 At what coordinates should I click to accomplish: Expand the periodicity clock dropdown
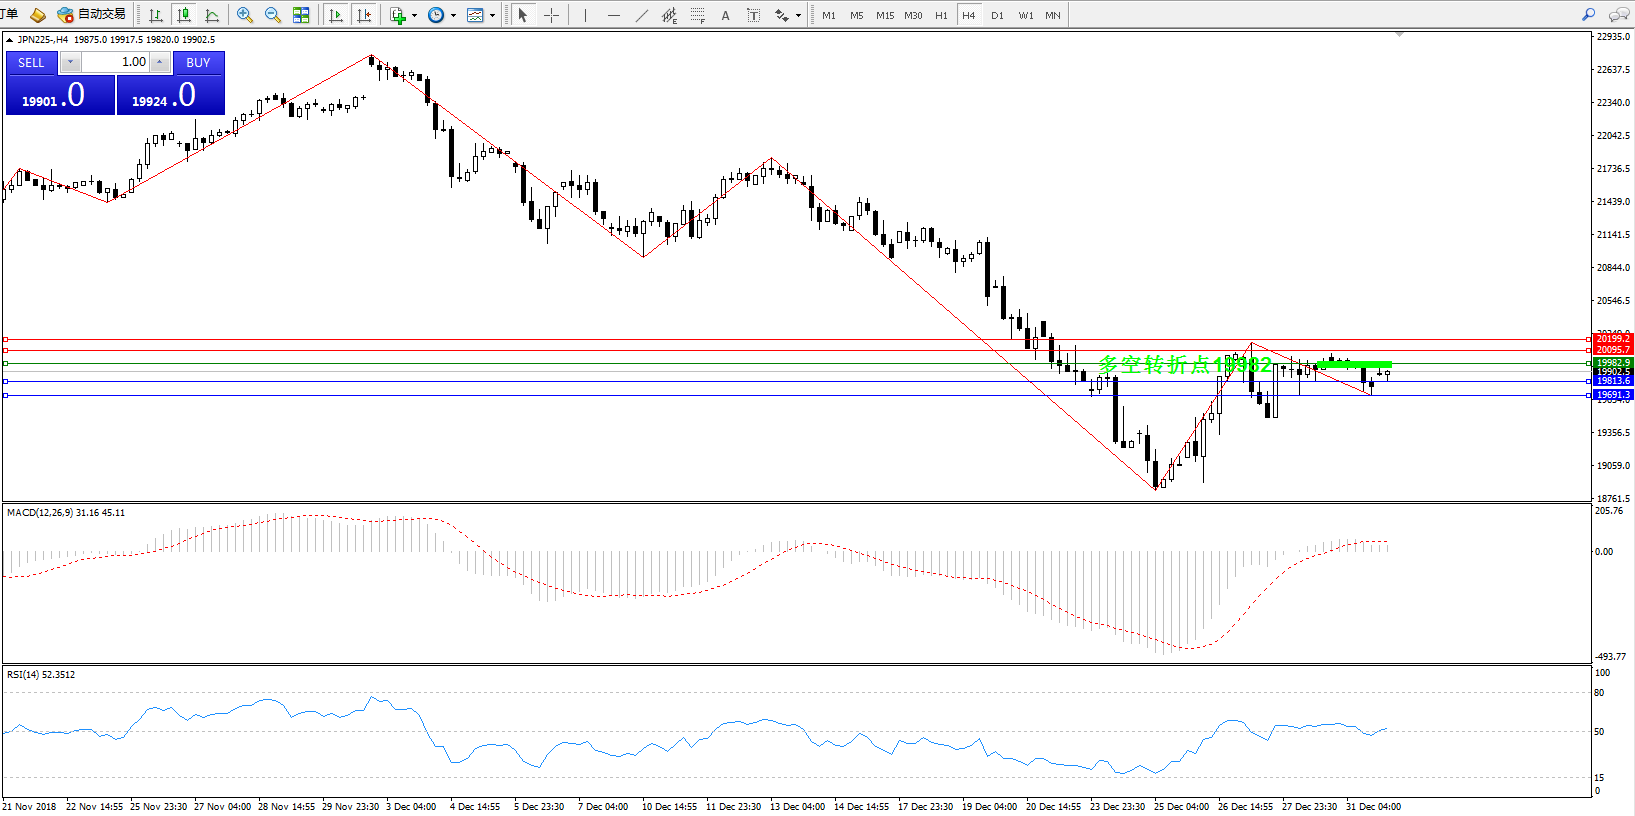tap(453, 15)
